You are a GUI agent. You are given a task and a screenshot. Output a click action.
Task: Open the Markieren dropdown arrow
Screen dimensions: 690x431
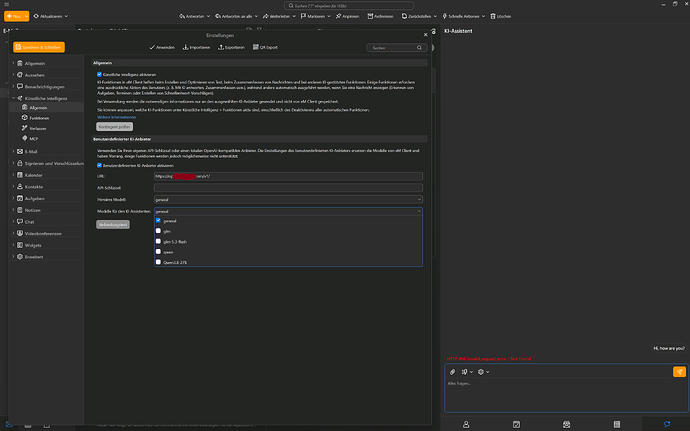329,16
